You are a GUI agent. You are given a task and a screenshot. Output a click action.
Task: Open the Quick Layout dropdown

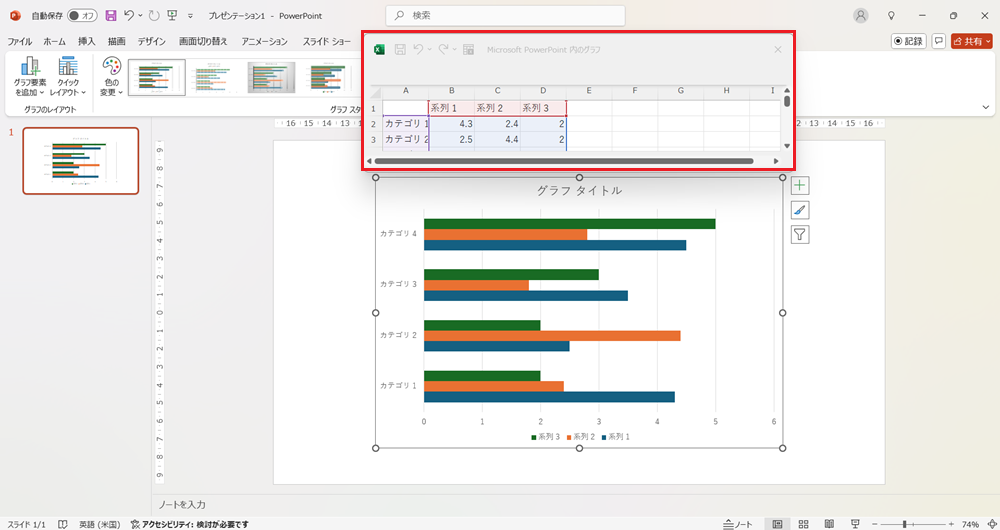[x=68, y=77]
